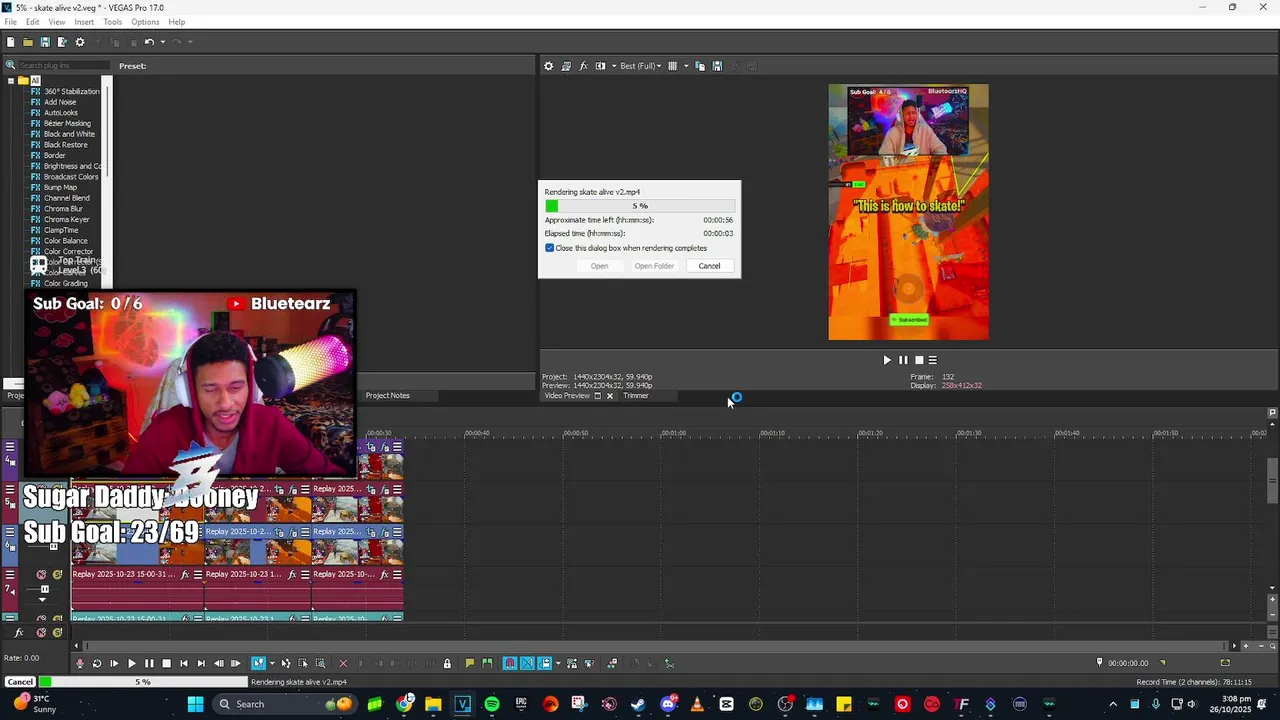Open overlays grid icon in preview toolbar
Image resolution: width=1280 pixels, height=720 pixels.
coord(672,66)
